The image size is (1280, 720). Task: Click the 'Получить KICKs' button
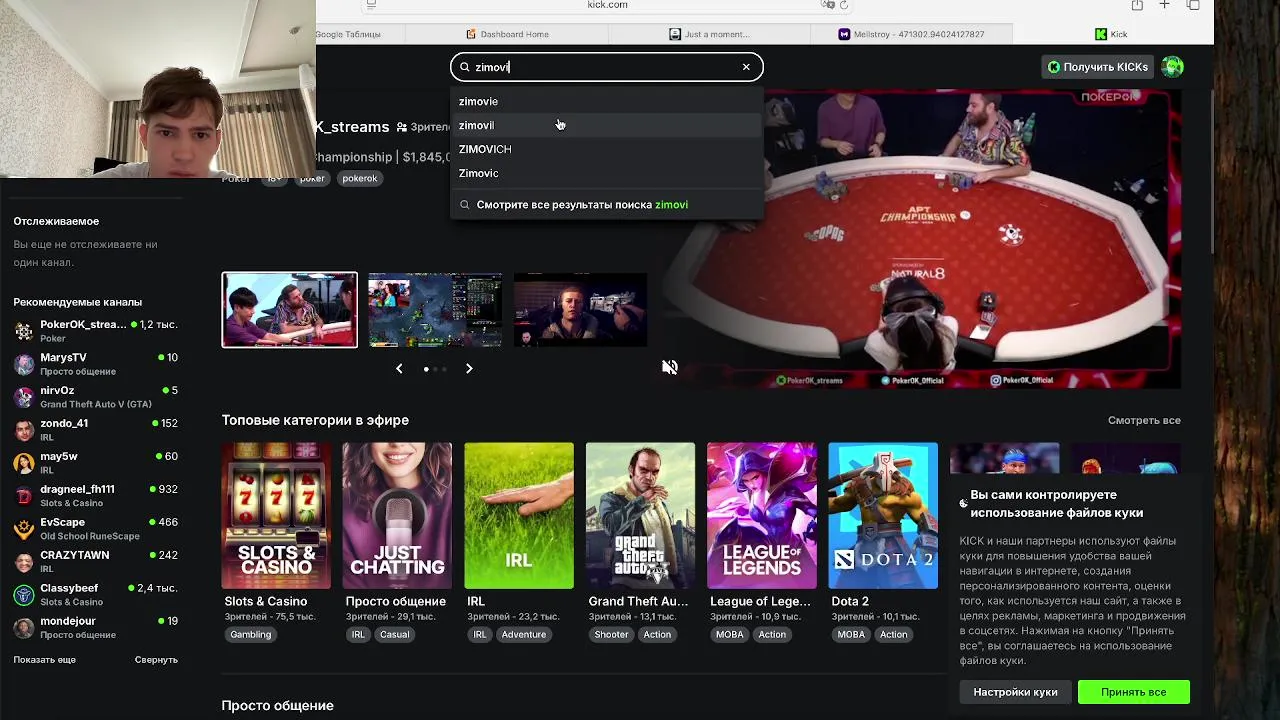click(x=1097, y=67)
